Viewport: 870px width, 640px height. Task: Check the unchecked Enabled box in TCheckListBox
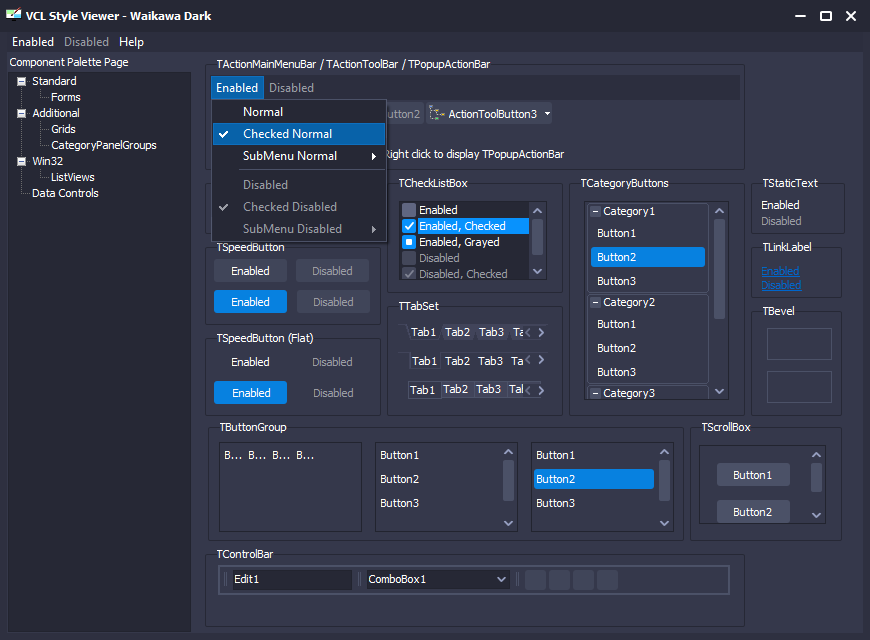pos(409,210)
